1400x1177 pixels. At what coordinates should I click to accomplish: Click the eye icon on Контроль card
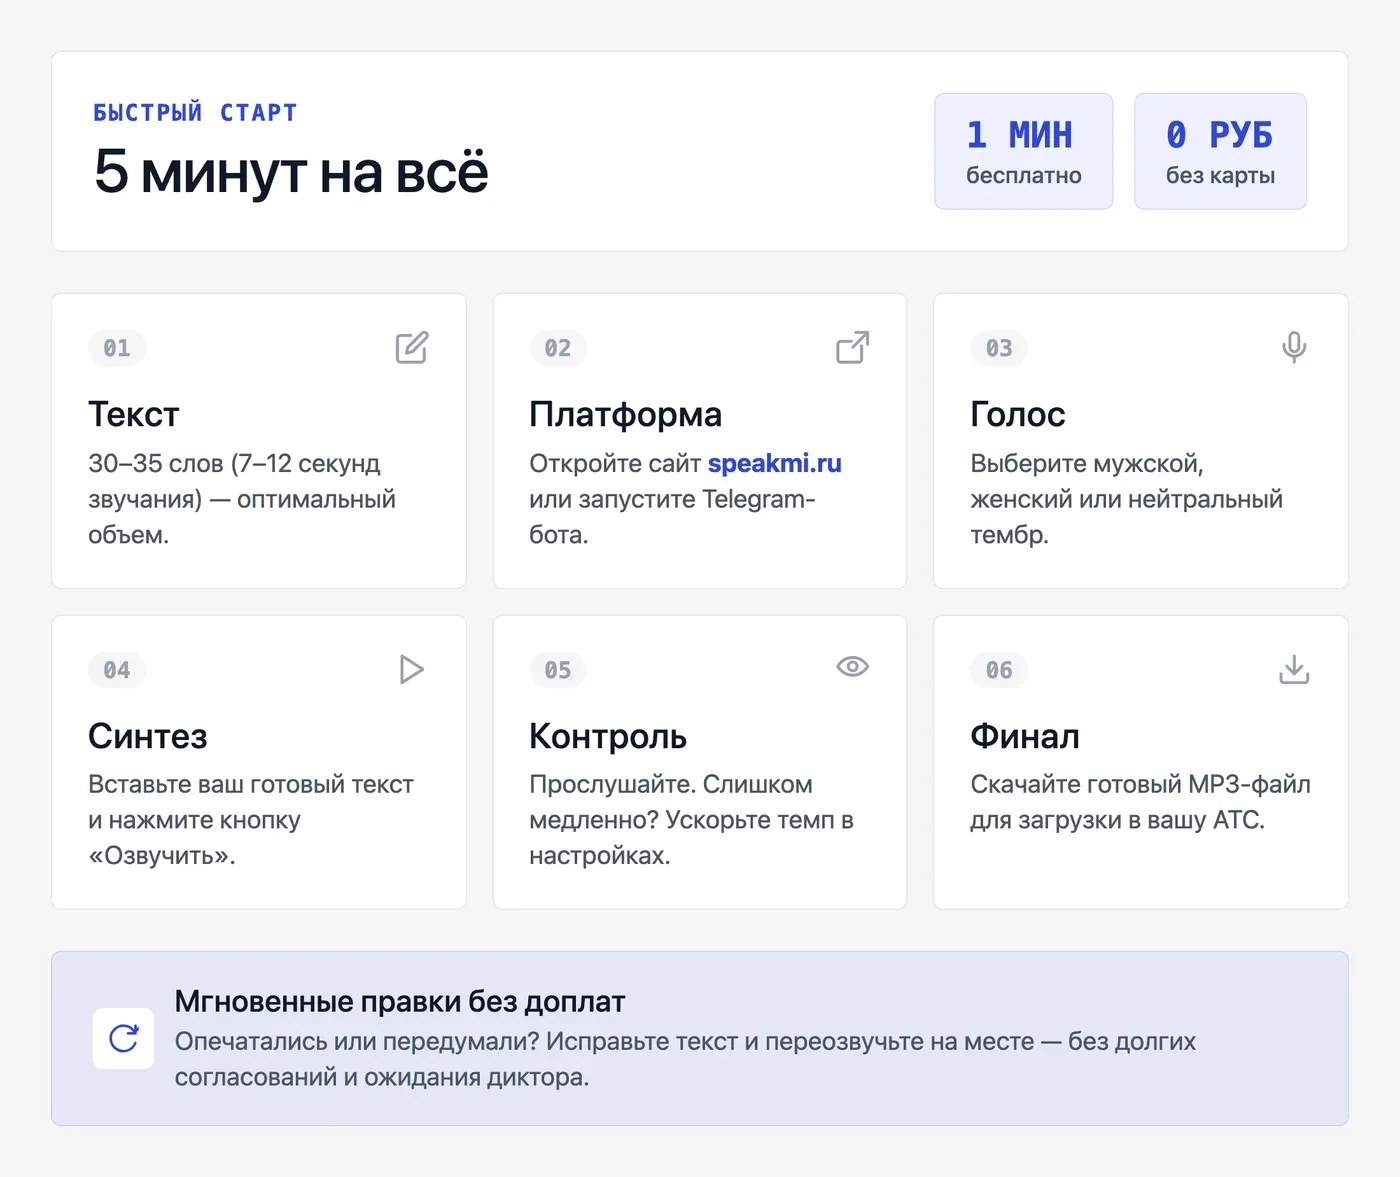[x=853, y=667]
